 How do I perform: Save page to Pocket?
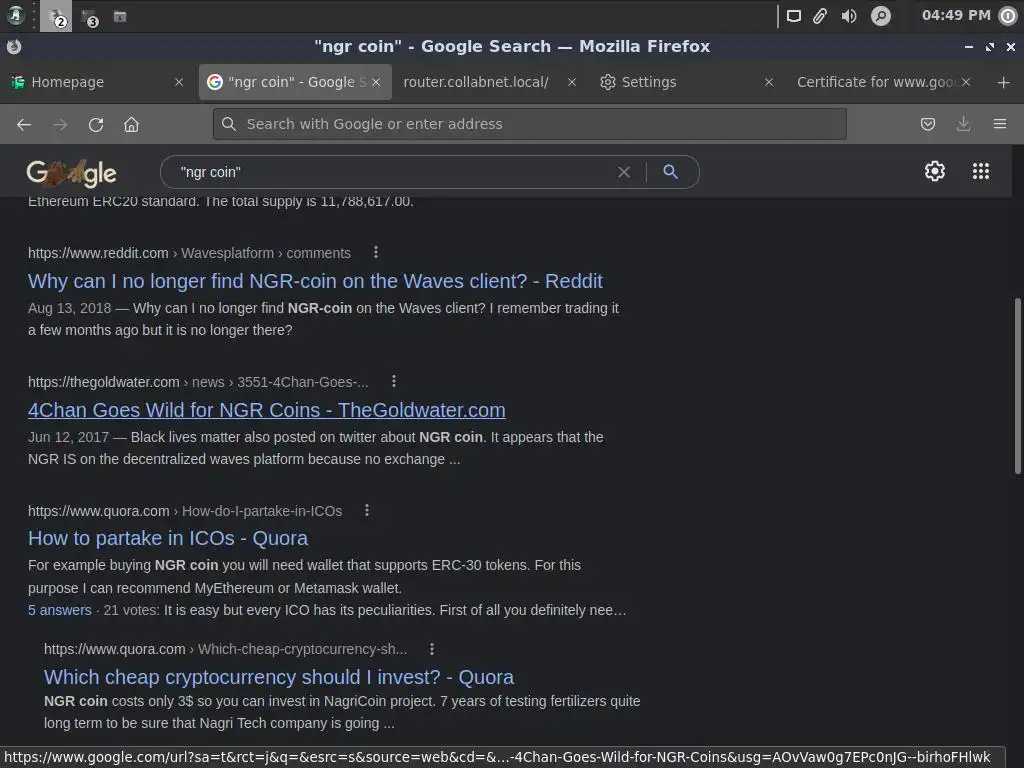tap(927, 124)
